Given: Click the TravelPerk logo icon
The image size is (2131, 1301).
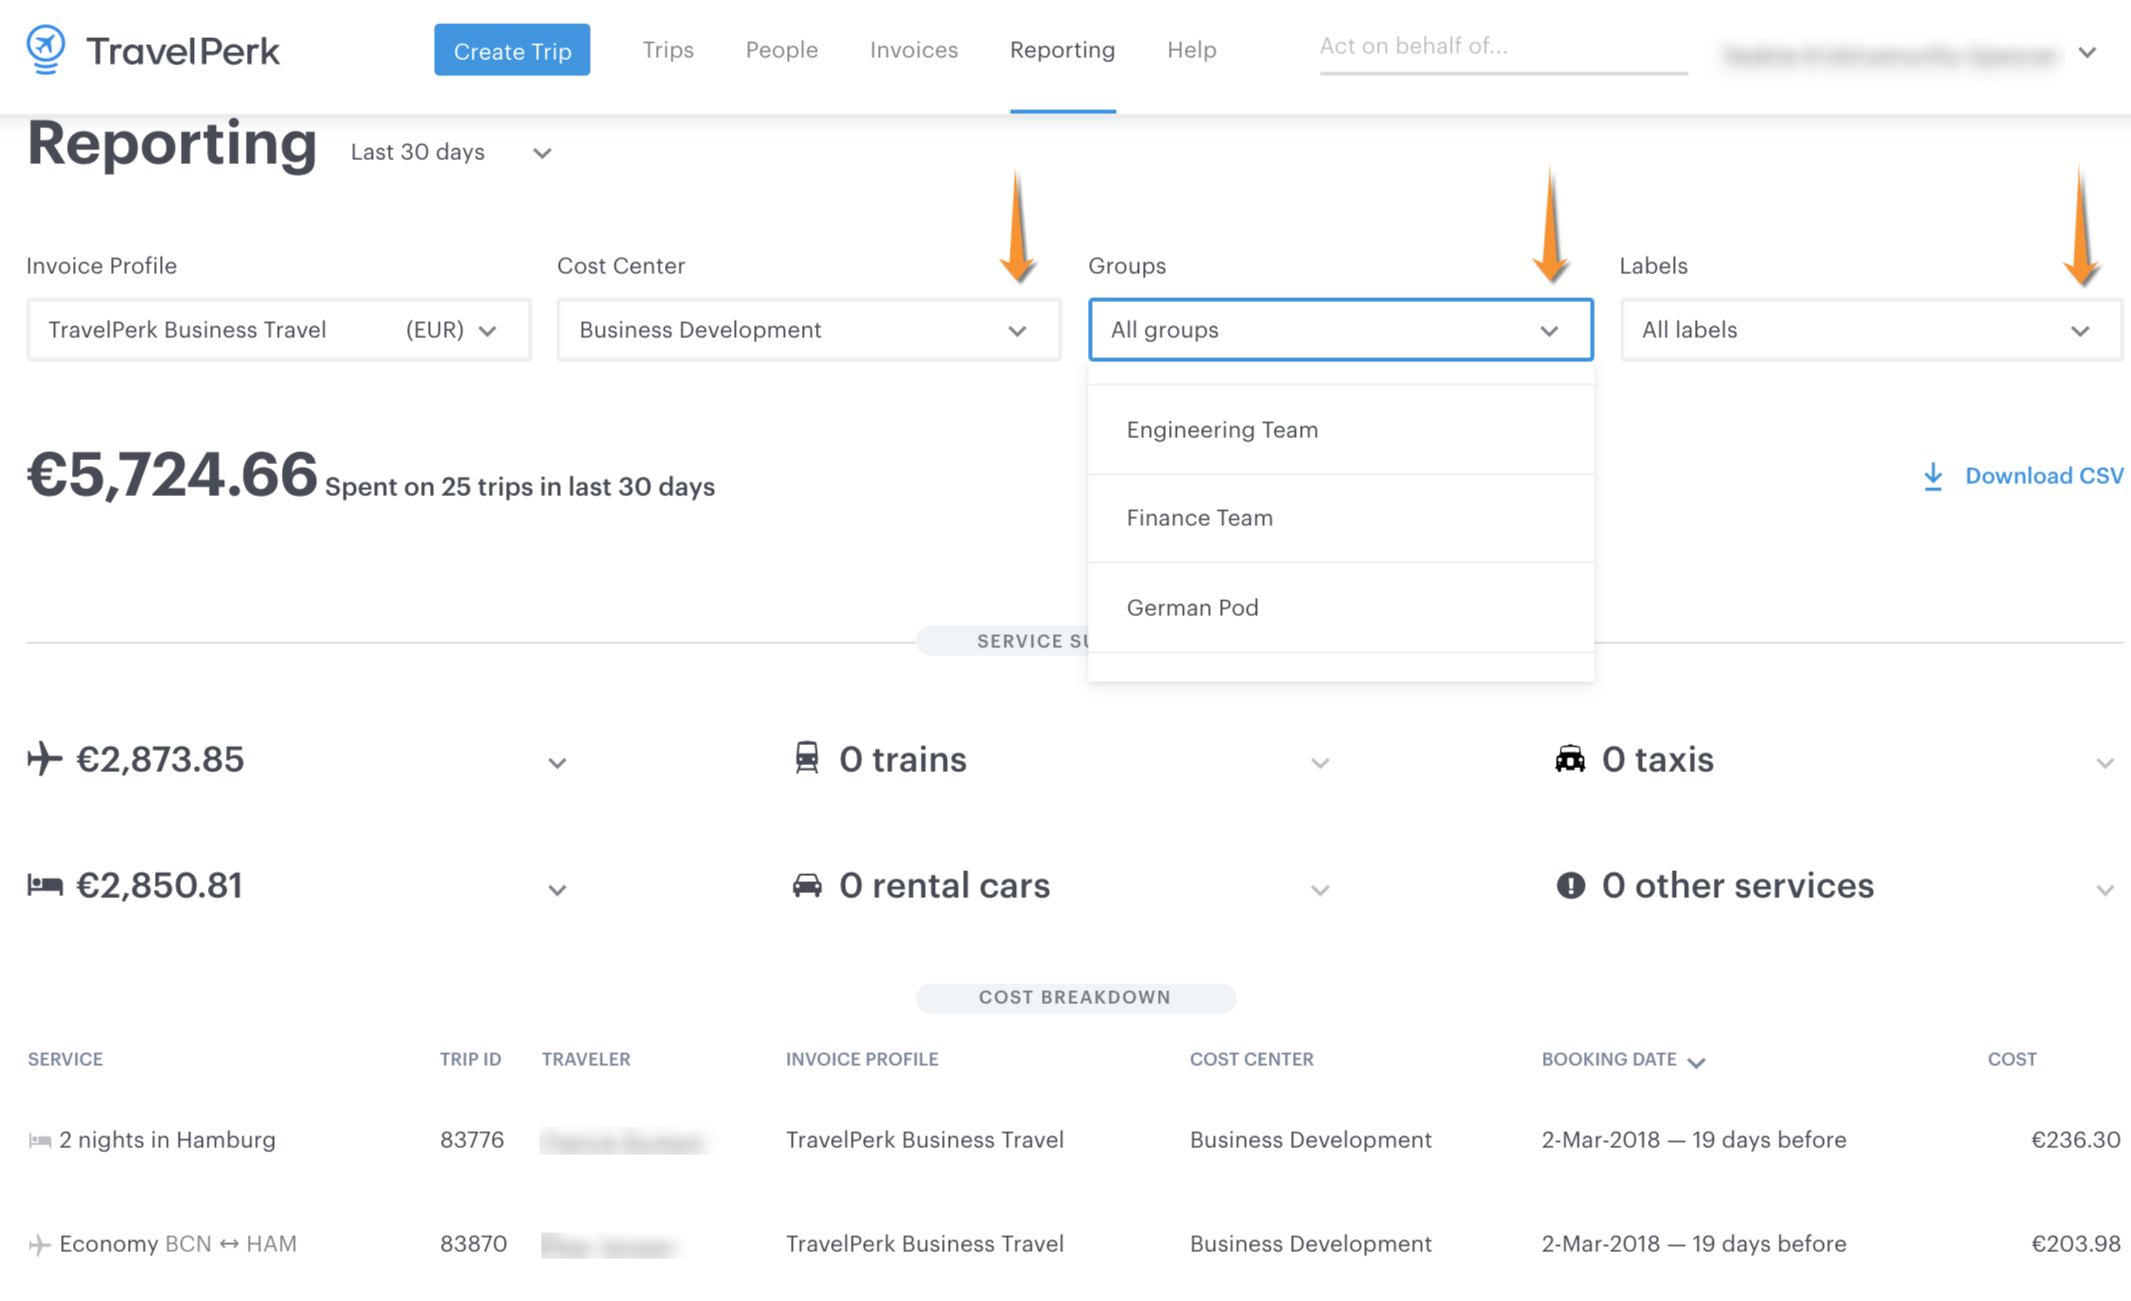Looking at the screenshot, I should click(x=46, y=49).
